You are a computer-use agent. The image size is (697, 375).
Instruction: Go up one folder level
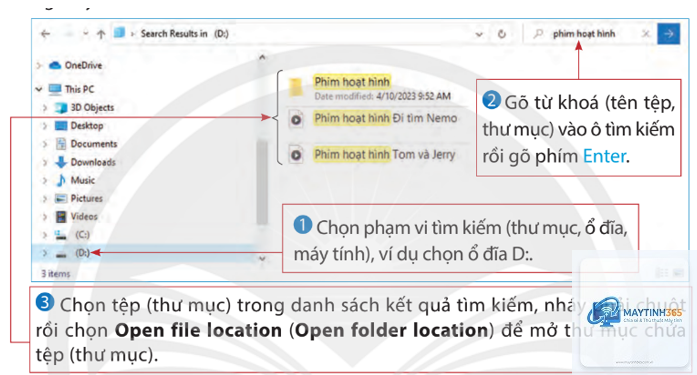[101, 34]
